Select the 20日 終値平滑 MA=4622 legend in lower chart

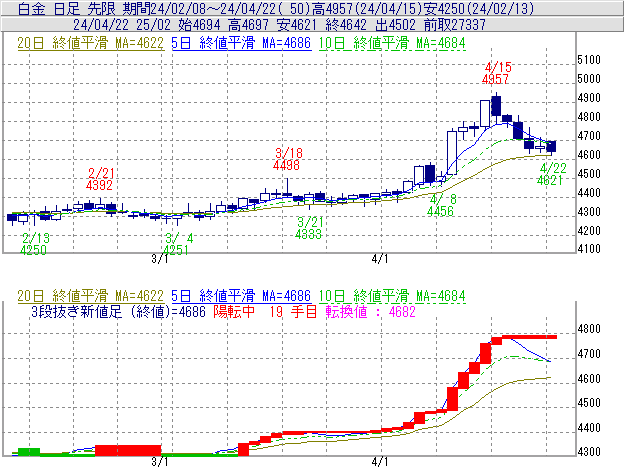point(90,296)
